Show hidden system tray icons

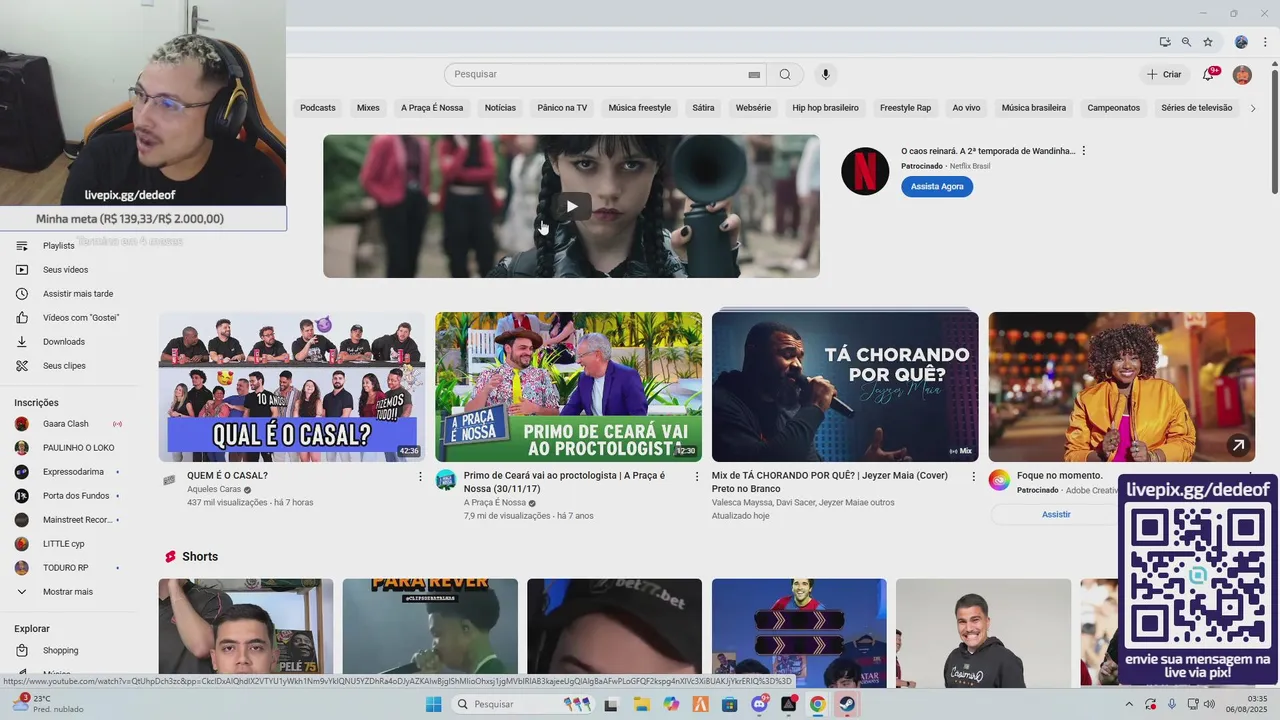tap(1129, 704)
